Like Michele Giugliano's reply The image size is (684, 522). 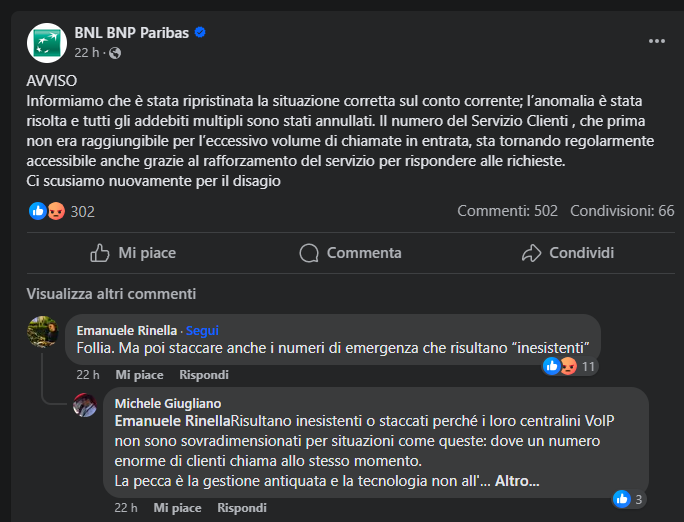[x=177, y=508]
